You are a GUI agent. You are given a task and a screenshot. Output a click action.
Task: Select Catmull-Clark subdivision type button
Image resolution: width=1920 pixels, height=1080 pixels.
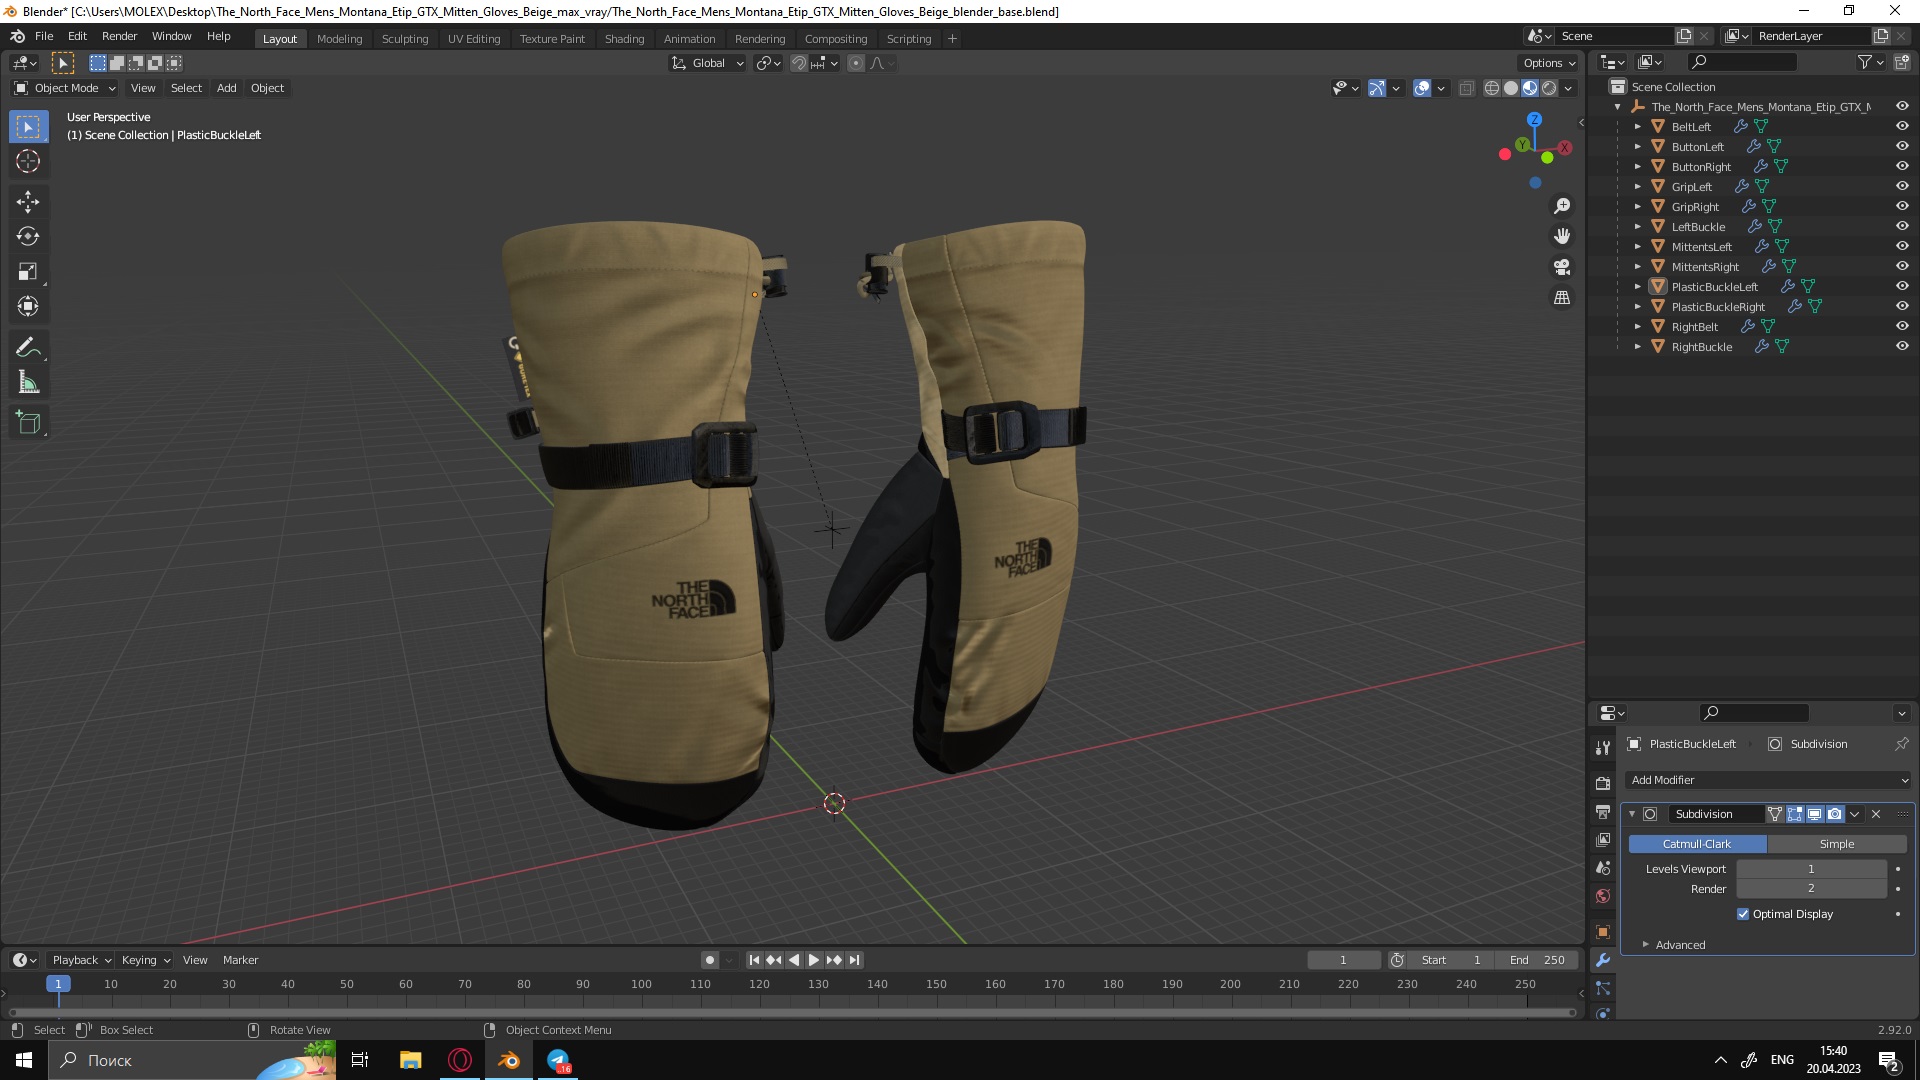(x=1697, y=844)
